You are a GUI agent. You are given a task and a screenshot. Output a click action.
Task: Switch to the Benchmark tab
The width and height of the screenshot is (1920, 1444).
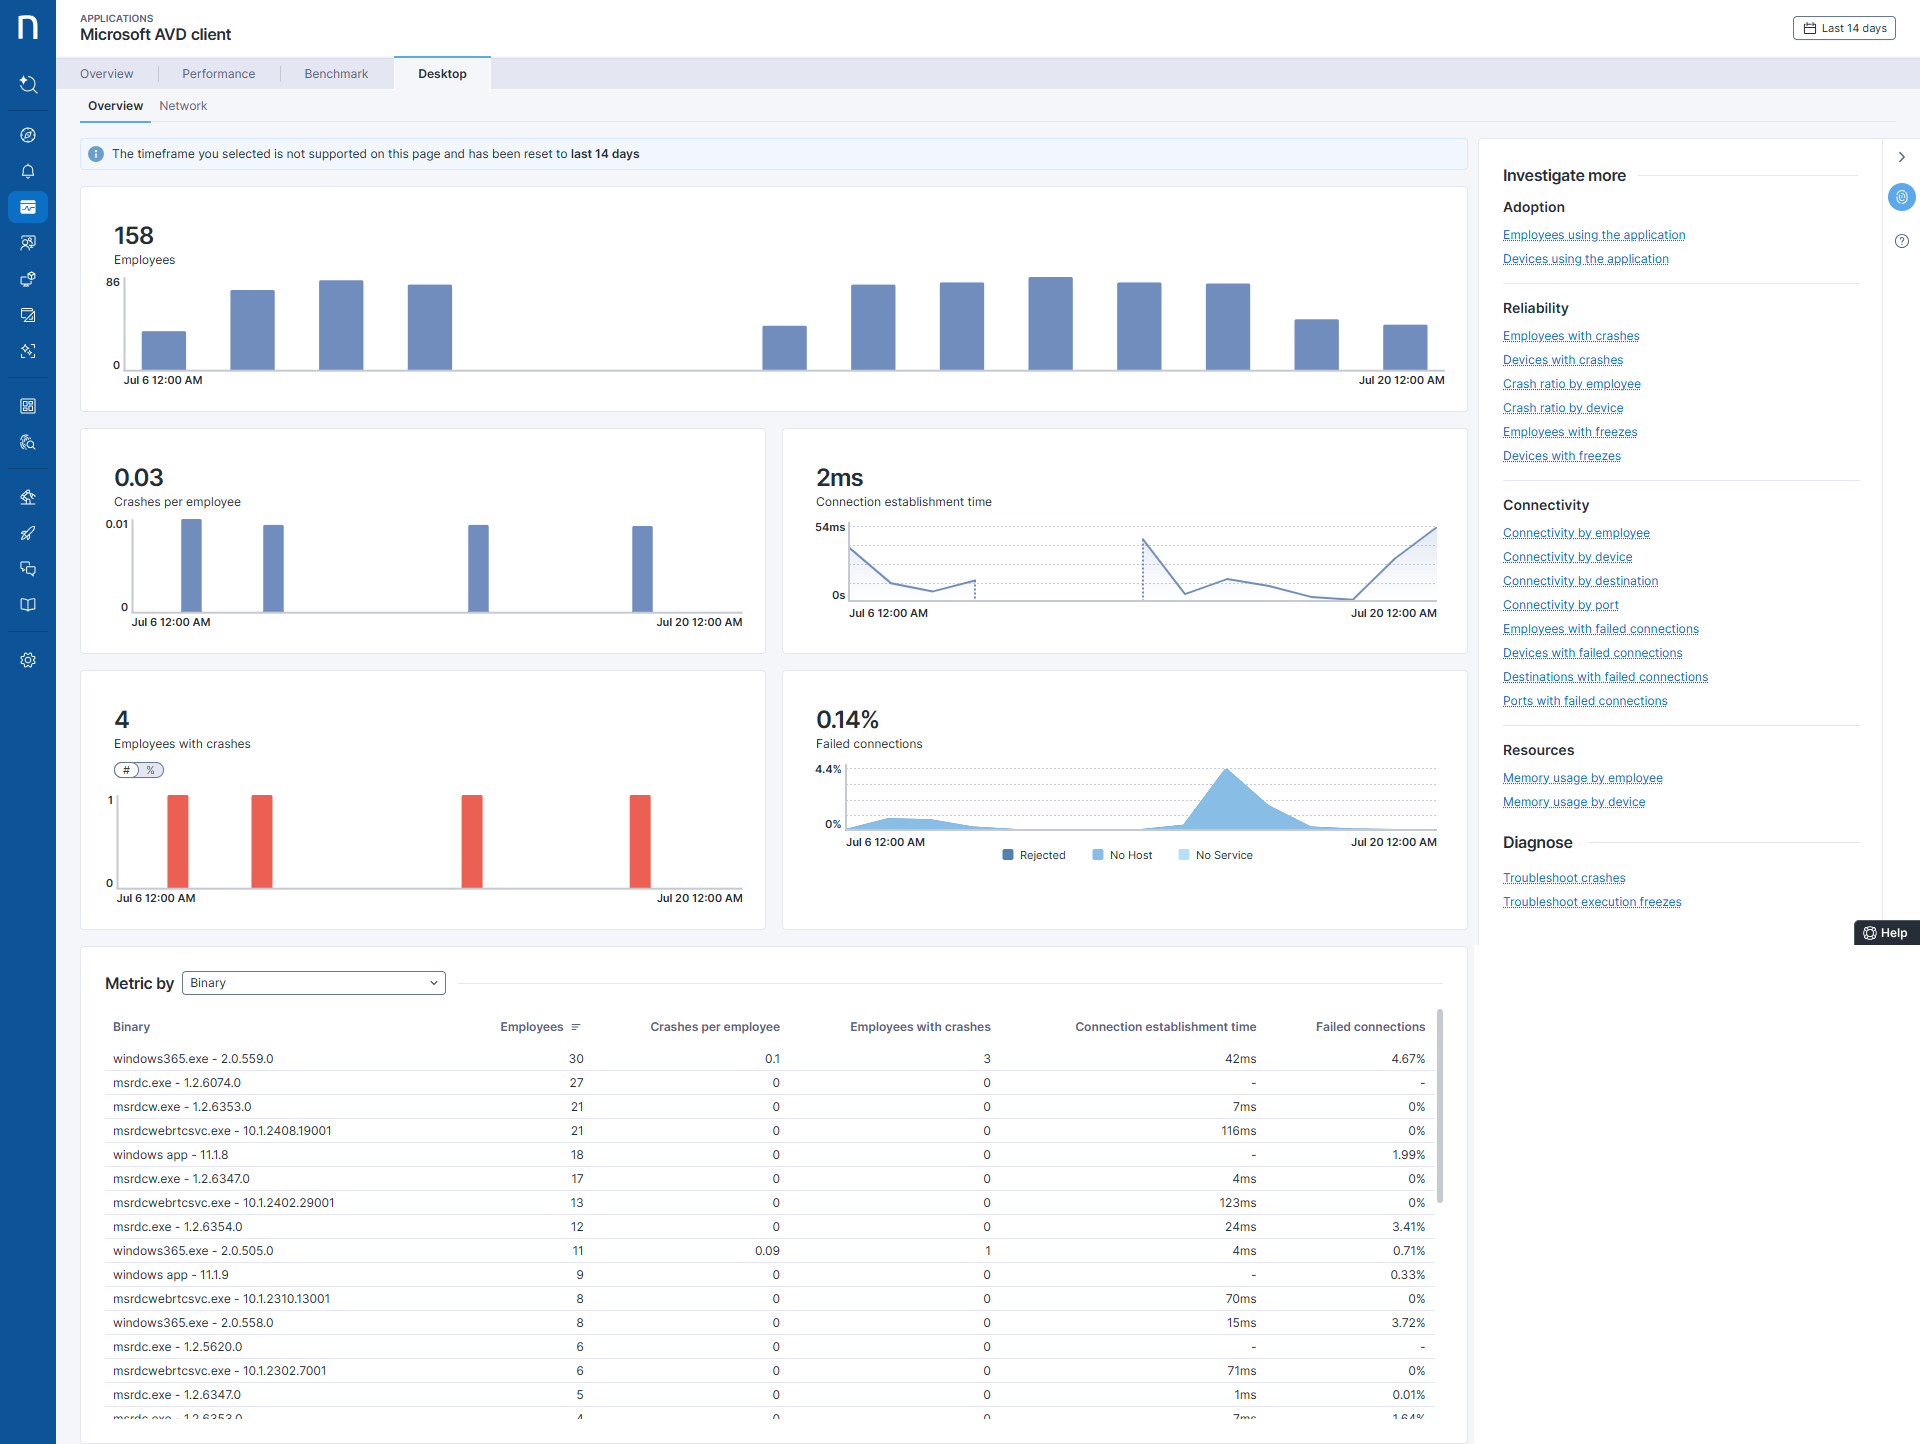click(336, 74)
